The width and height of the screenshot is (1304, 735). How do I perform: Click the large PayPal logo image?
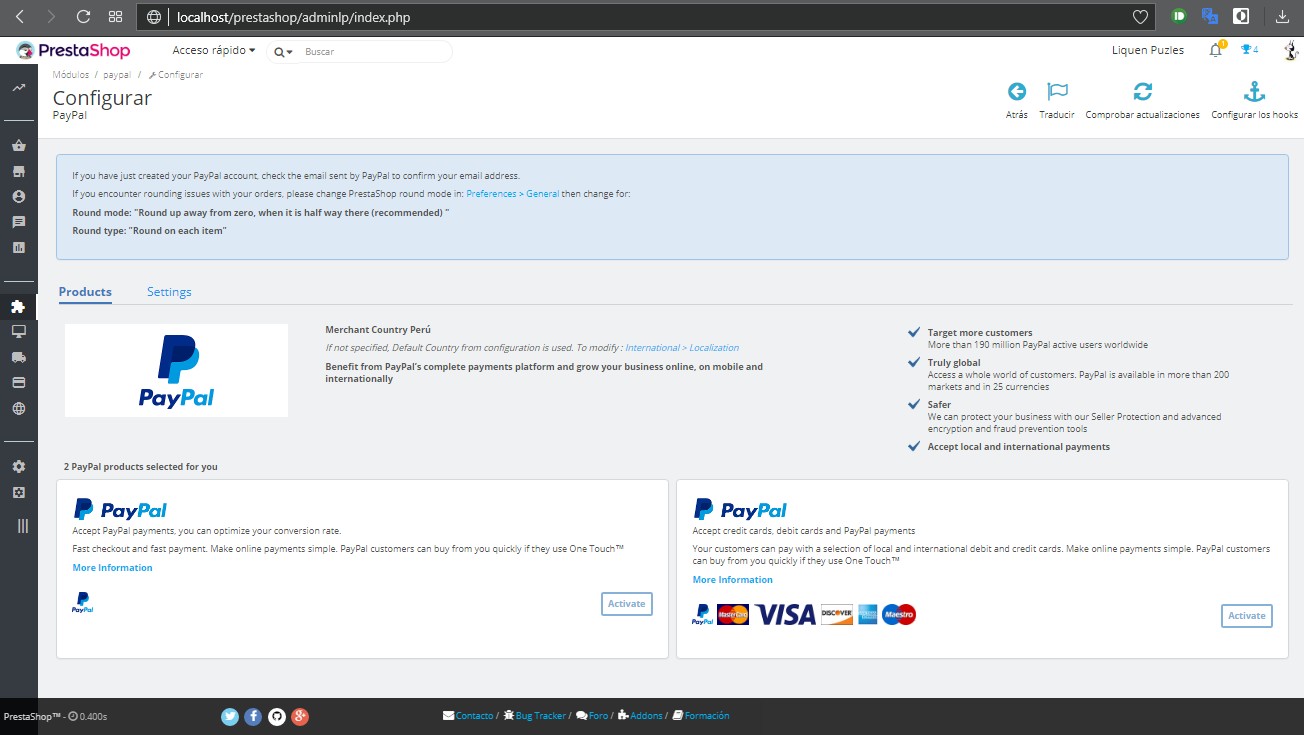[176, 370]
